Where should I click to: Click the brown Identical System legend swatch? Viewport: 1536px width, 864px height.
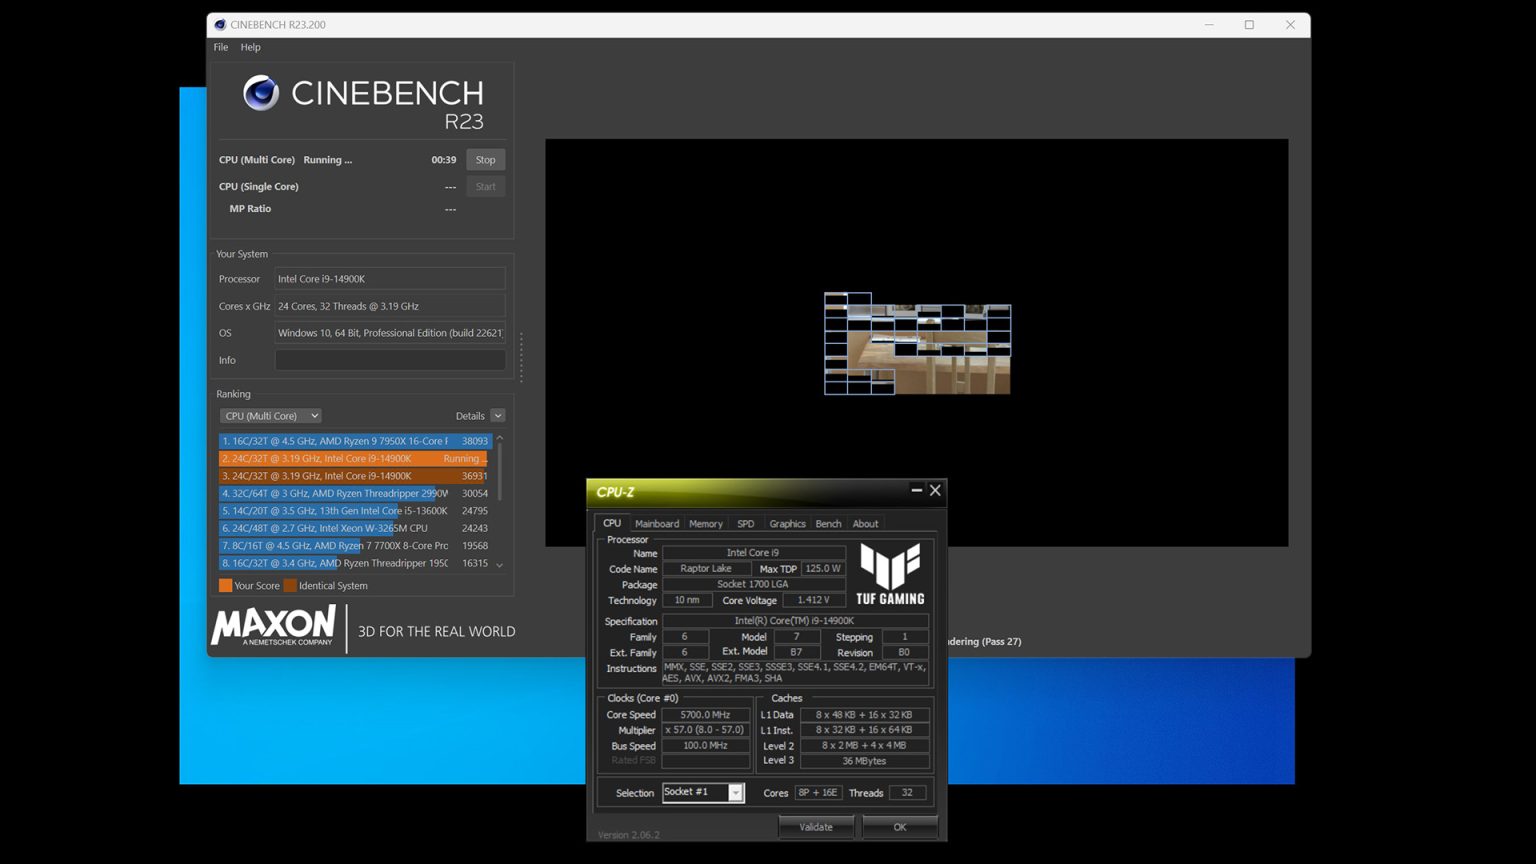click(x=290, y=586)
